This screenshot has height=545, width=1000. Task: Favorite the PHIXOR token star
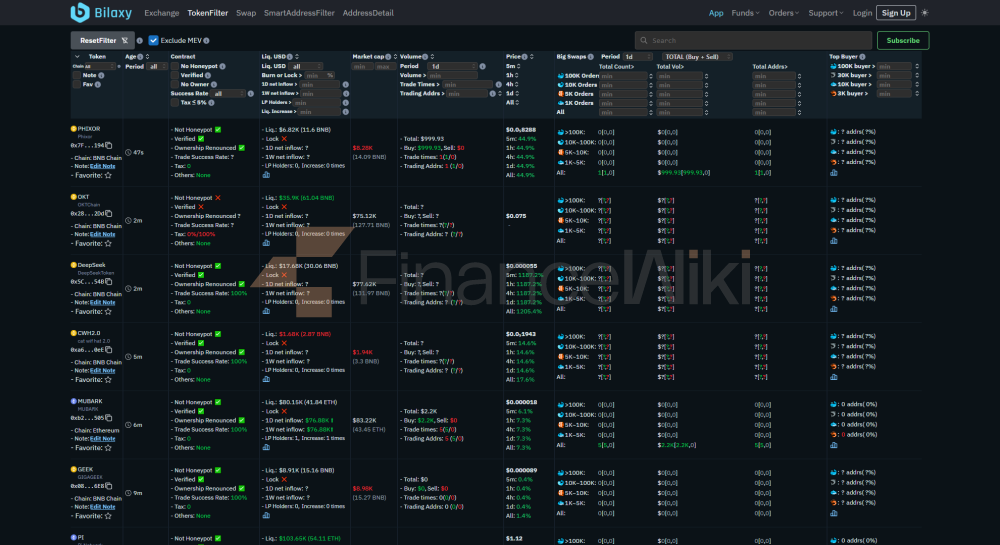(108, 175)
